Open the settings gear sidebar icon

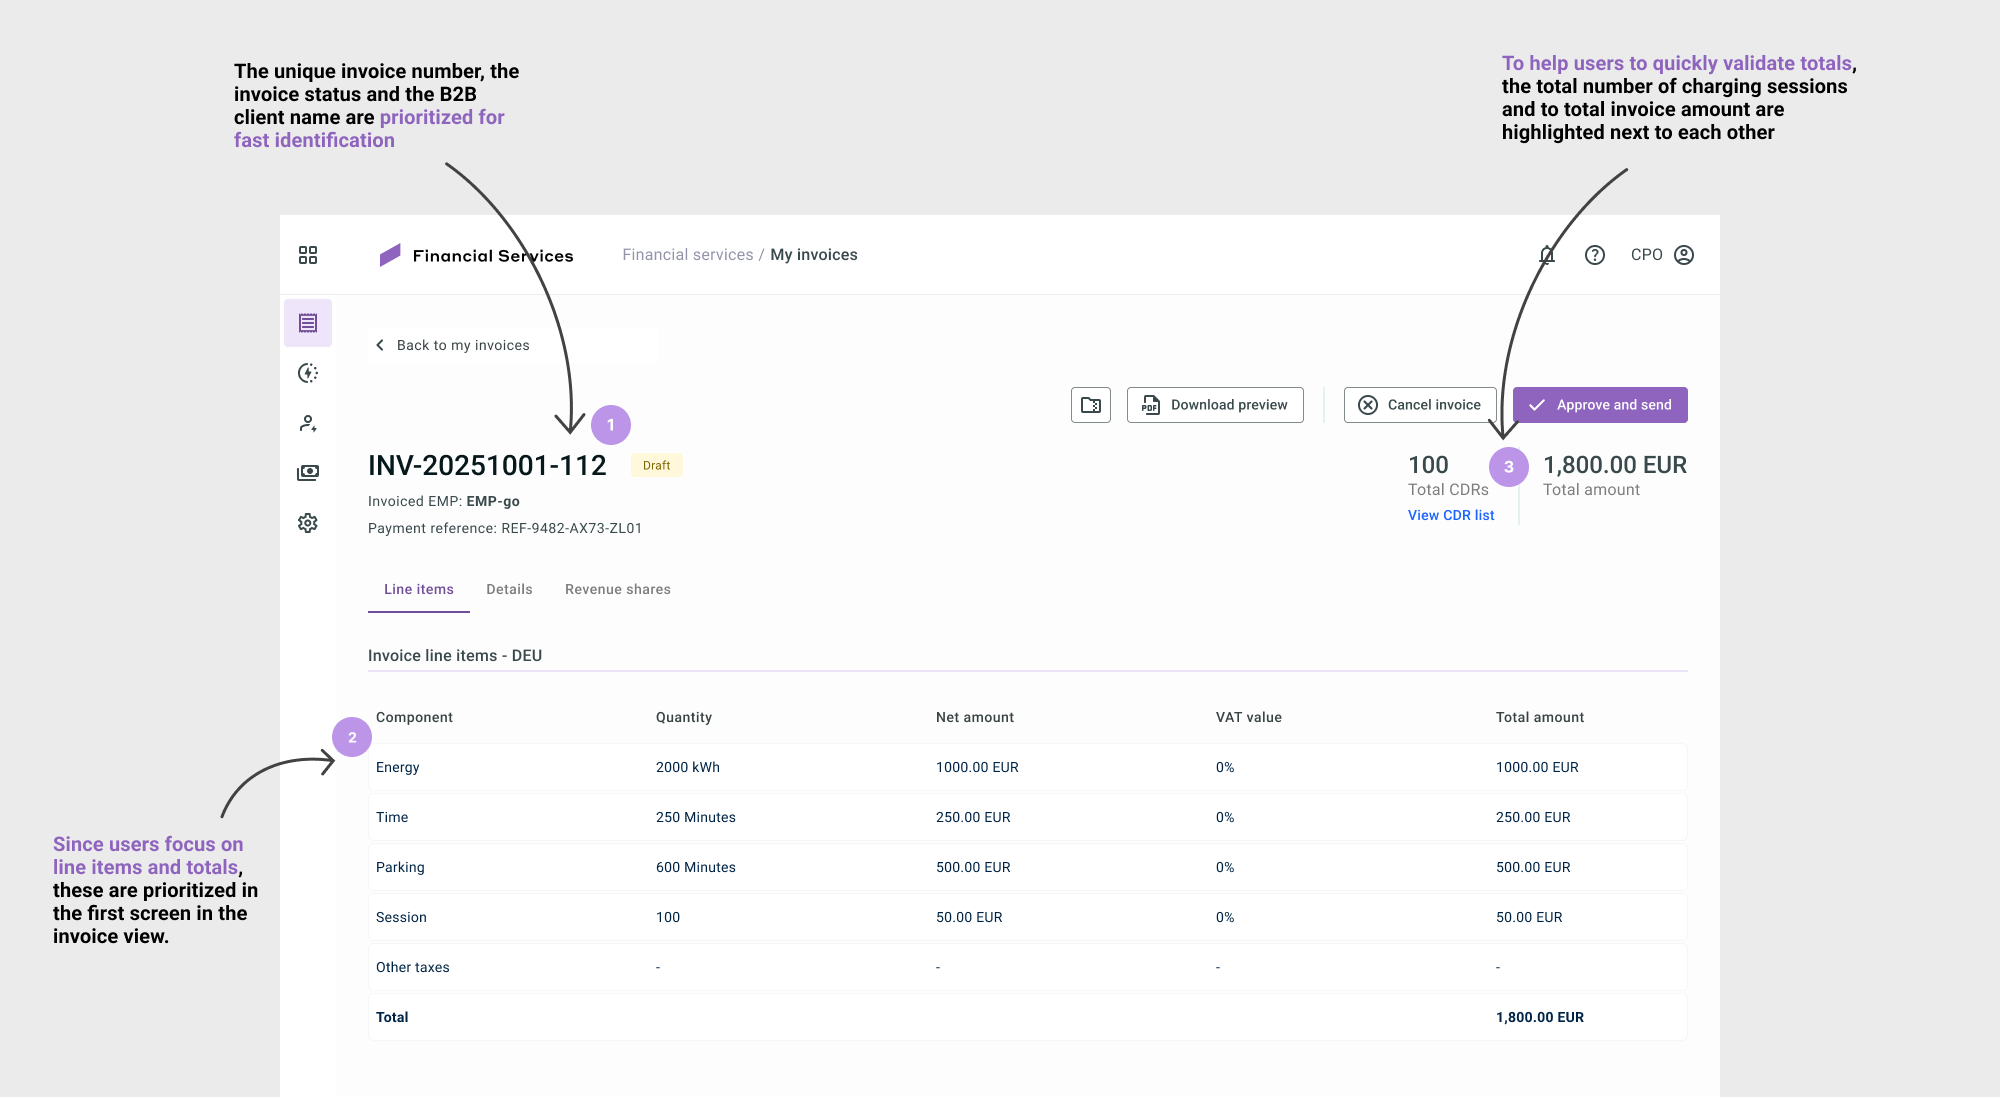click(308, 523)
